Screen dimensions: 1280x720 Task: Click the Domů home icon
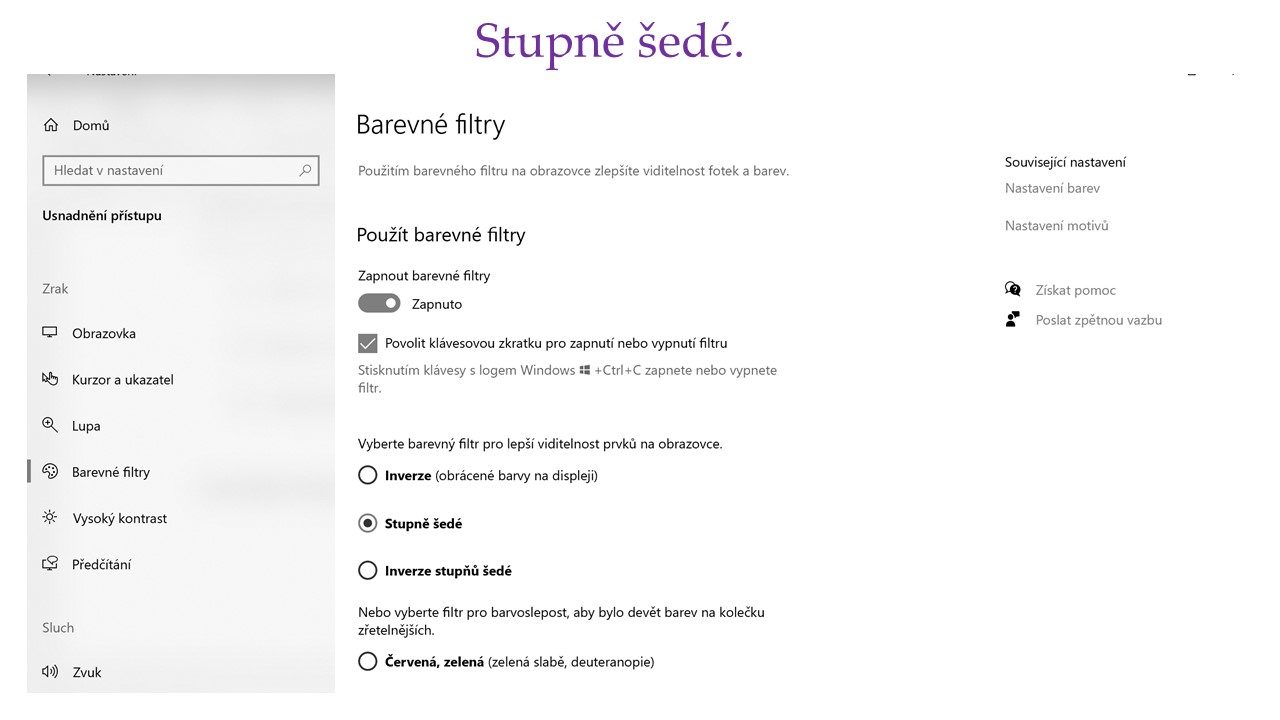click(51, 125)
